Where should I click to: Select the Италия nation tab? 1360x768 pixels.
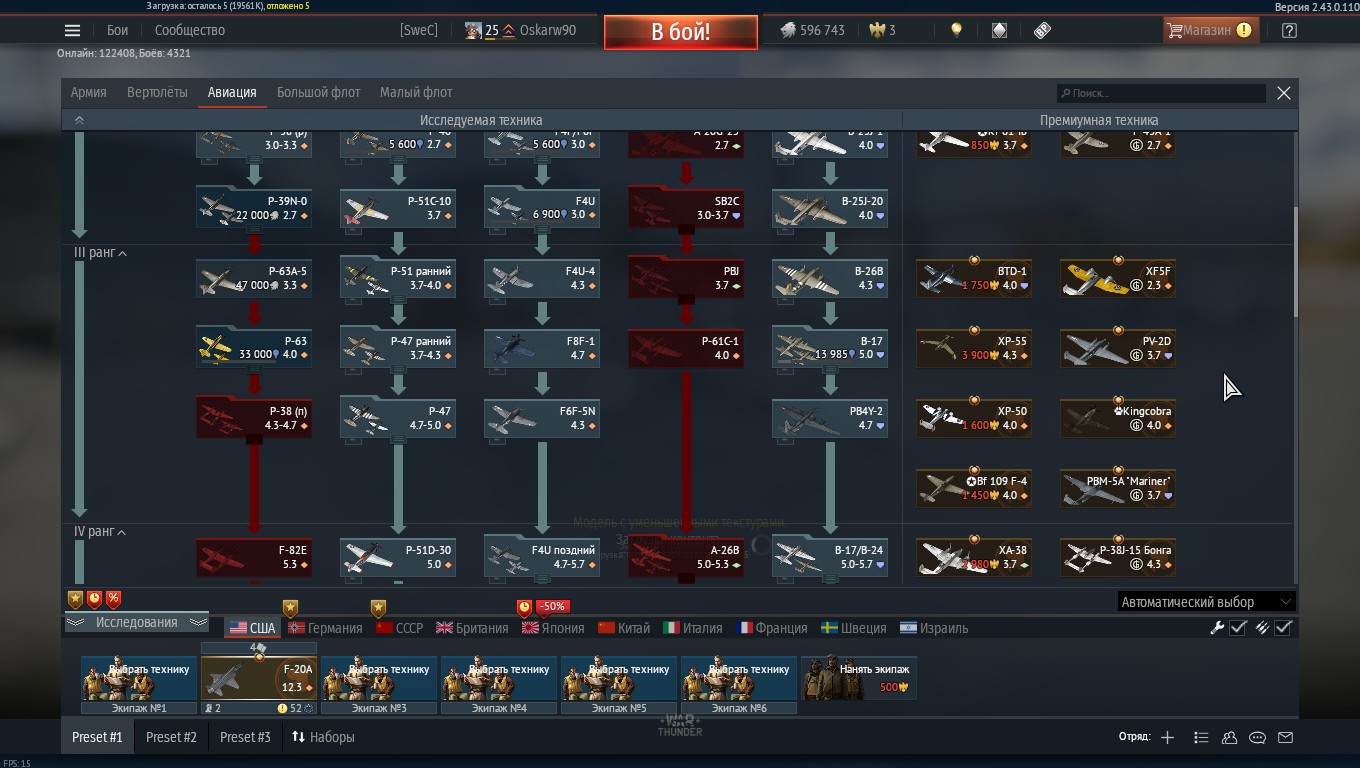pyautogui.click(x=693, y=628)
